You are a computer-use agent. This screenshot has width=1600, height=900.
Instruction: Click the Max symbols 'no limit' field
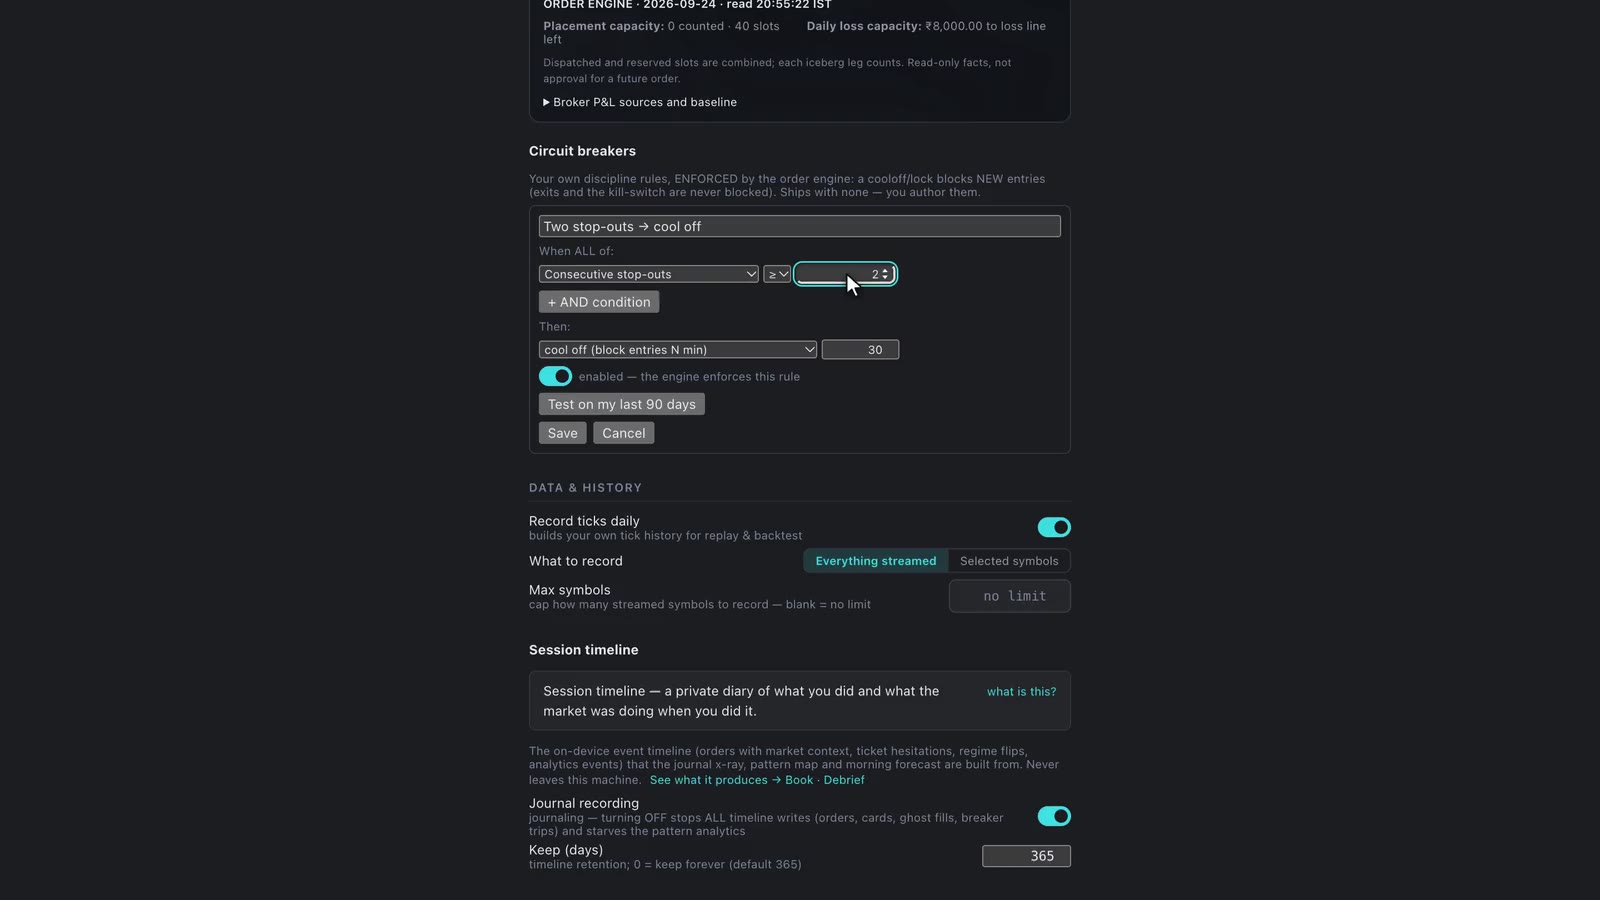tap(1010, 596)
